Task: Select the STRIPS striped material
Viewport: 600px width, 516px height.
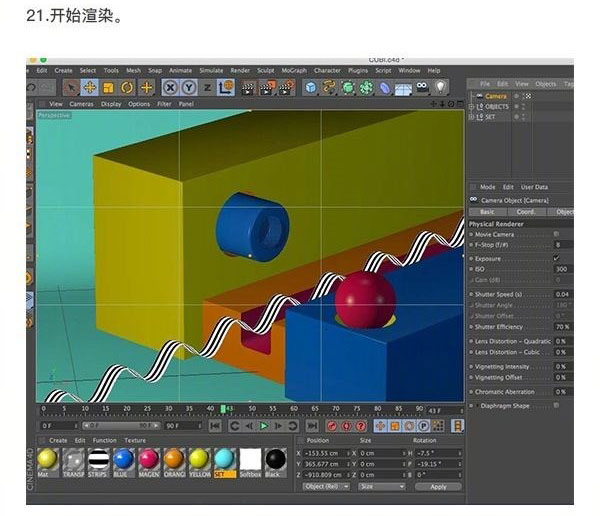Action: [x=98, y=463]
